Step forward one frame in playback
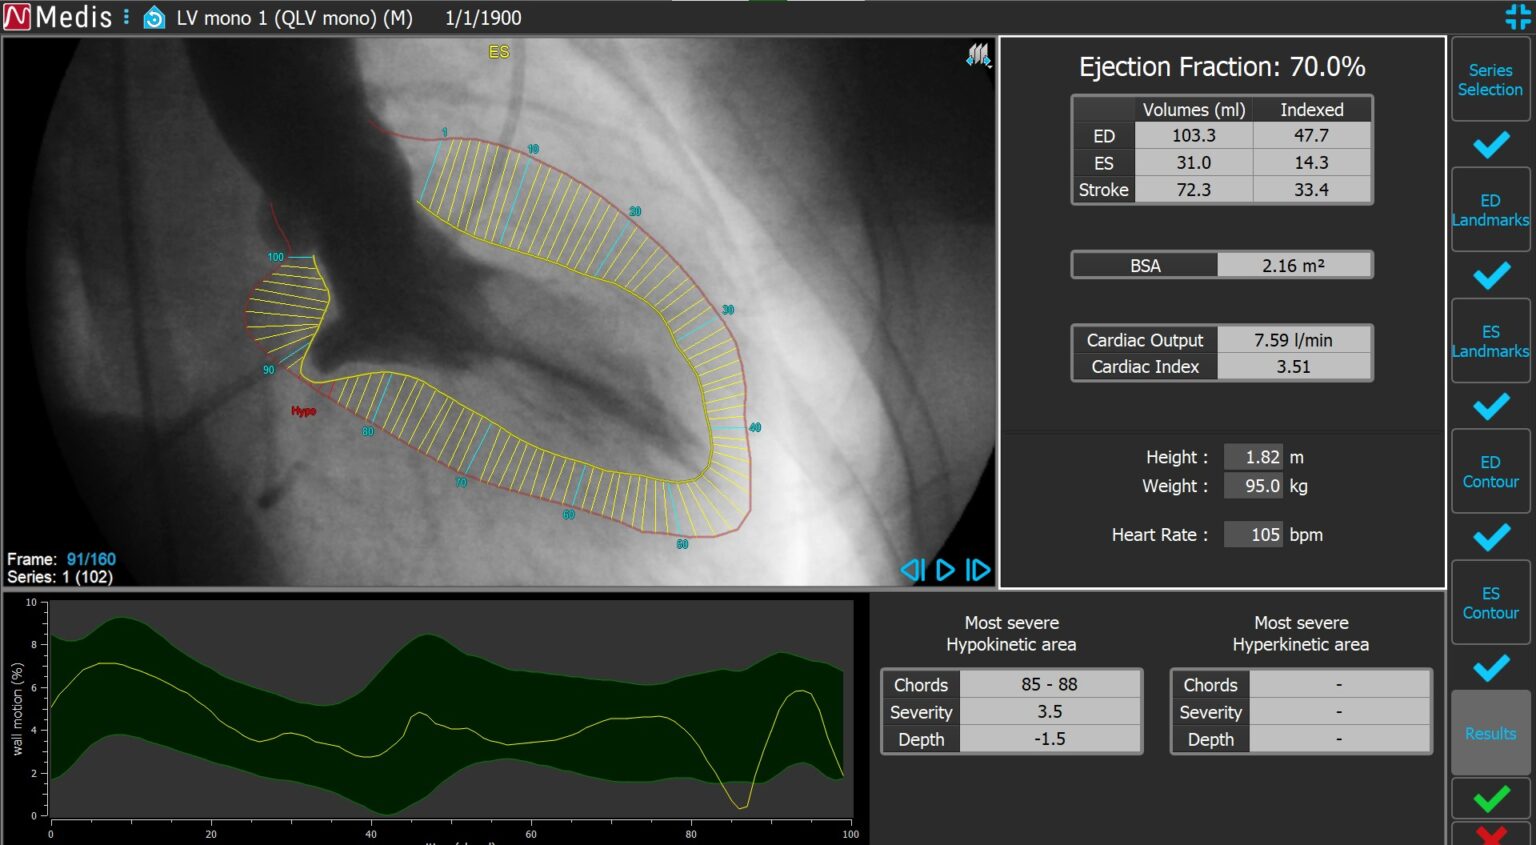Viewport: 1536px width, 845px height. (977, 570)
